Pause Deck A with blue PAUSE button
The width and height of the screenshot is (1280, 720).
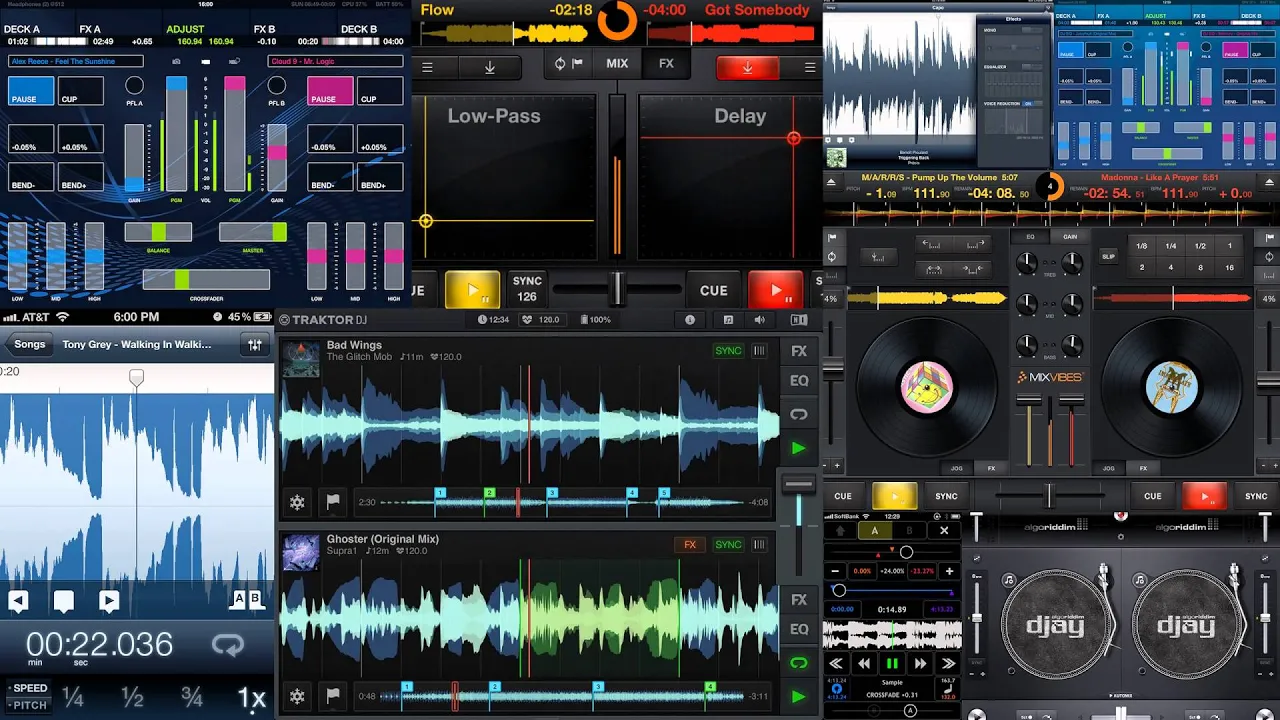click(31, 91)
